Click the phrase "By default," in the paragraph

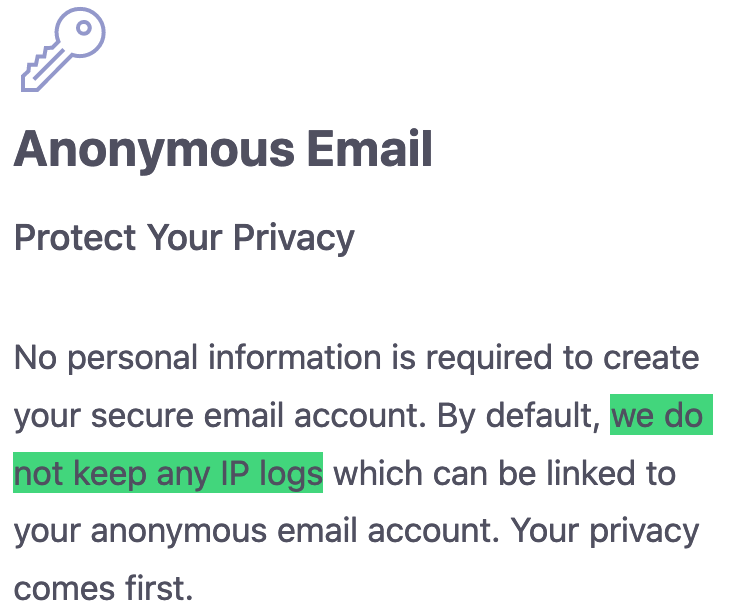[519, 416]
